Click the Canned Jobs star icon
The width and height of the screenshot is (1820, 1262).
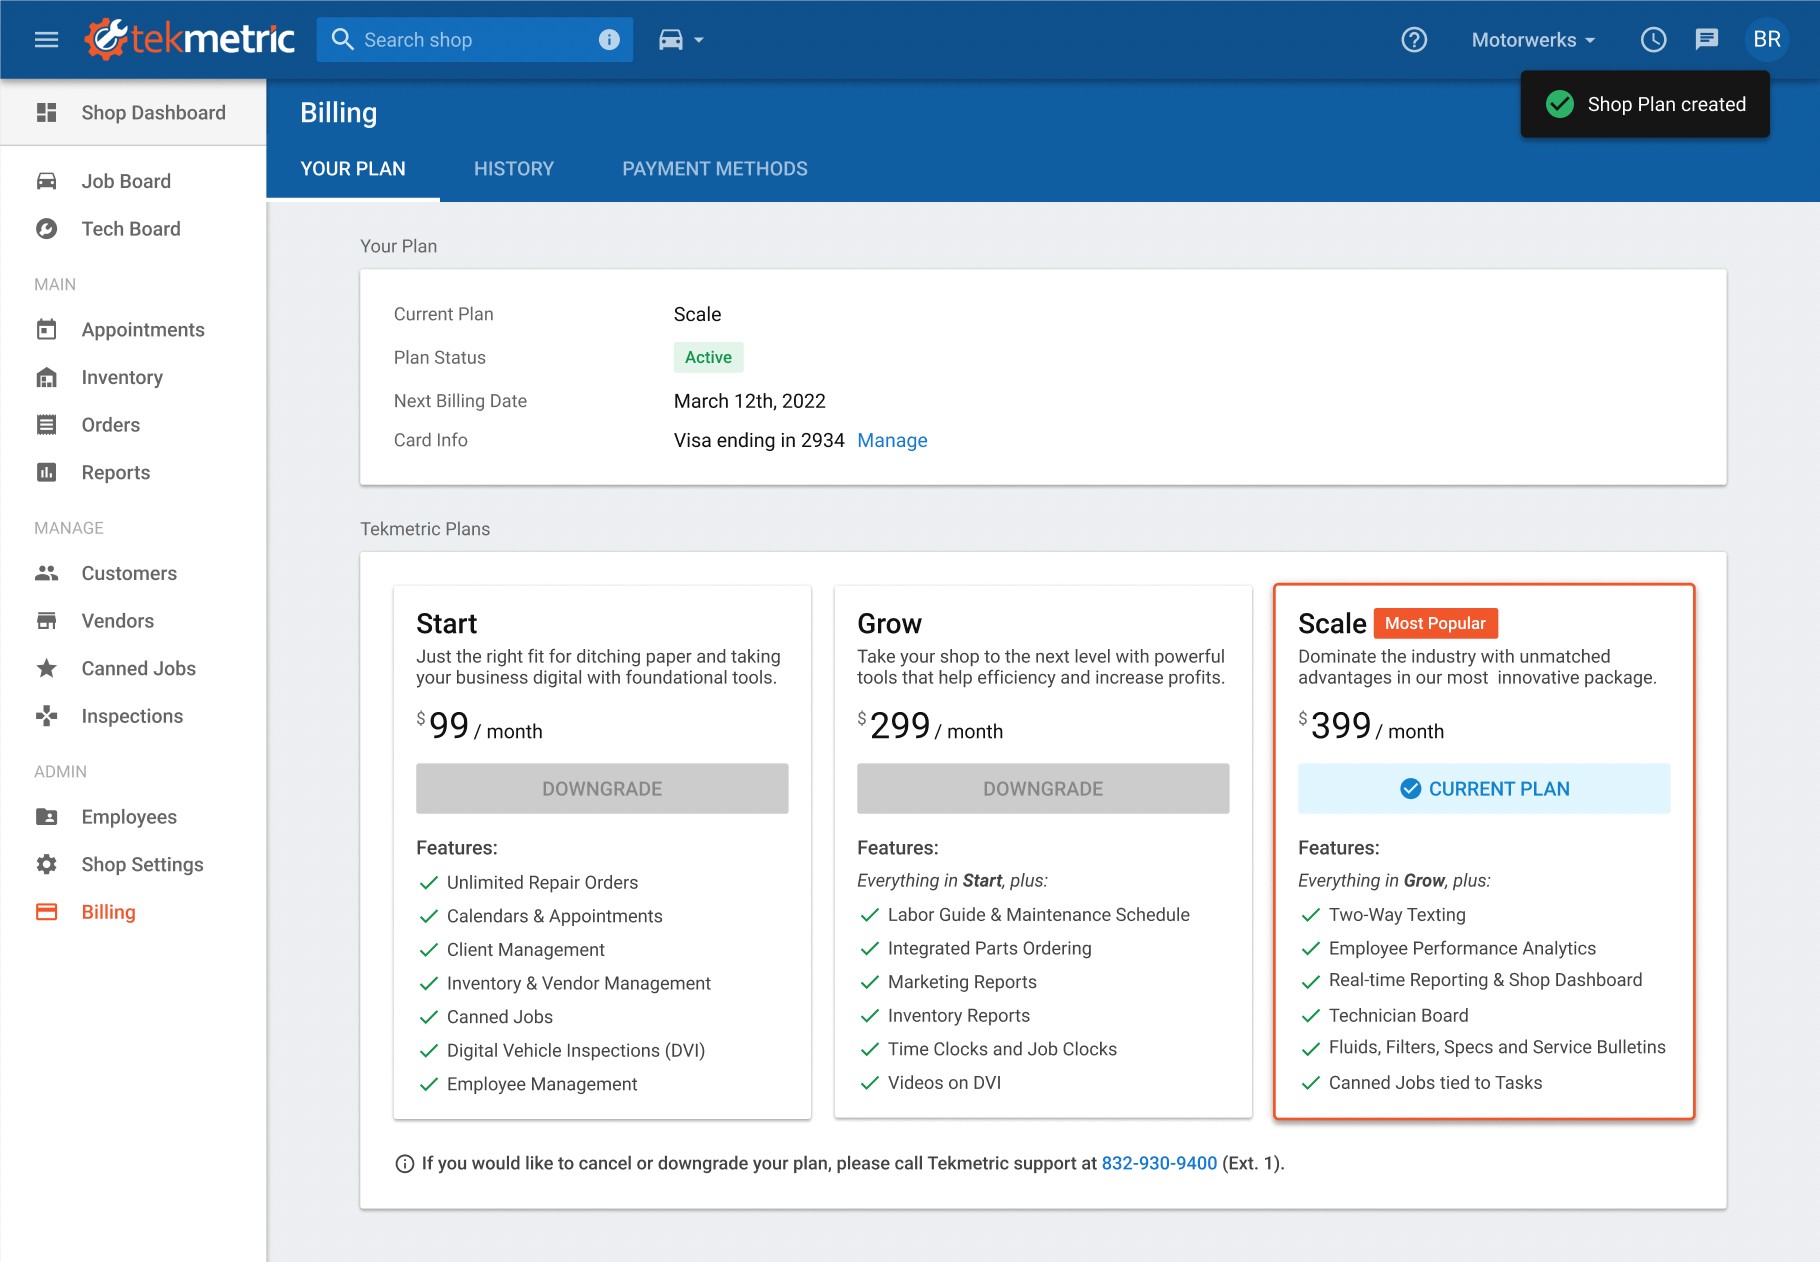pos(46,668)
